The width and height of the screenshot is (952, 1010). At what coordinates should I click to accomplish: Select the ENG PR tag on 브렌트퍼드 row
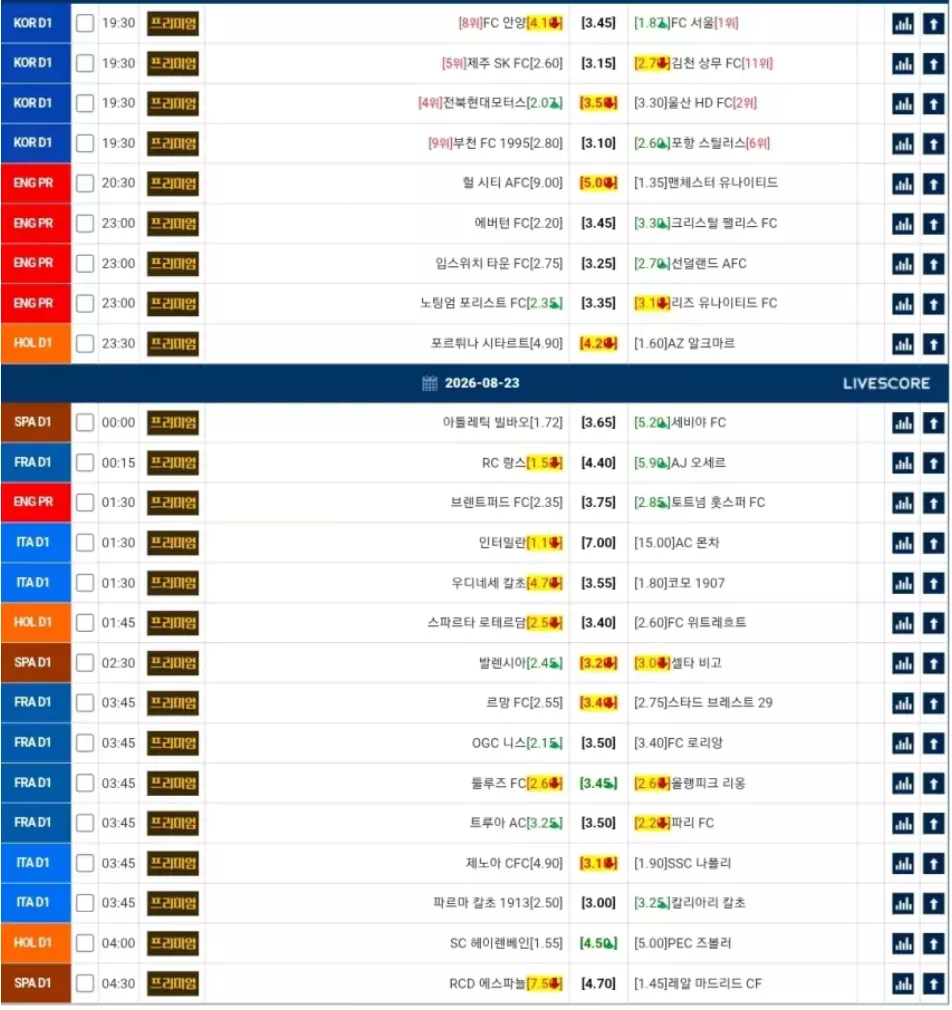[35, 504]
